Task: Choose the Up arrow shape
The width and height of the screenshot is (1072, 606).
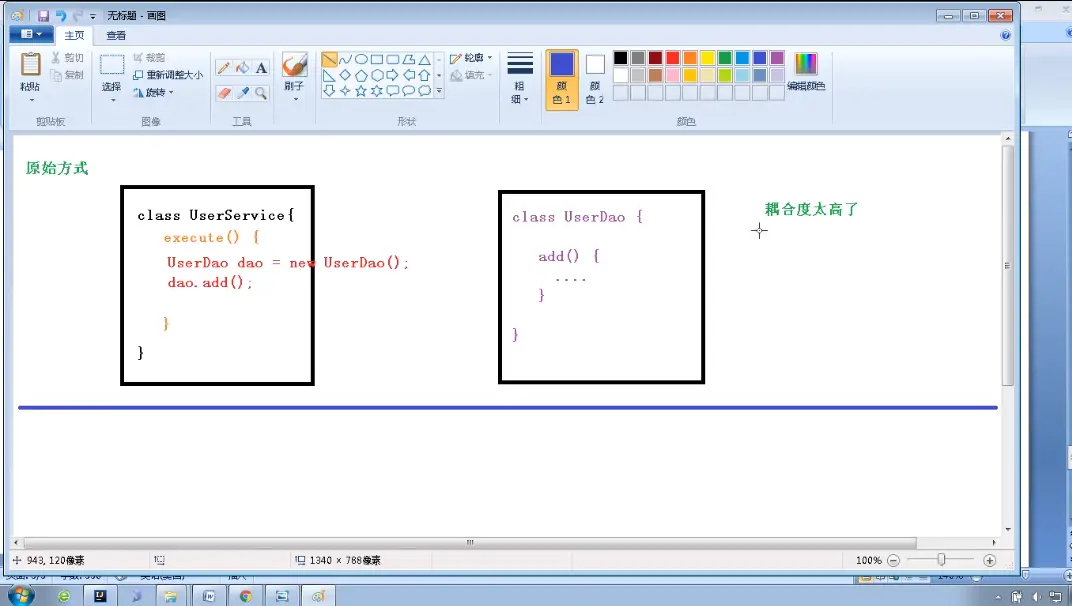Action: [x=425, y=75]
